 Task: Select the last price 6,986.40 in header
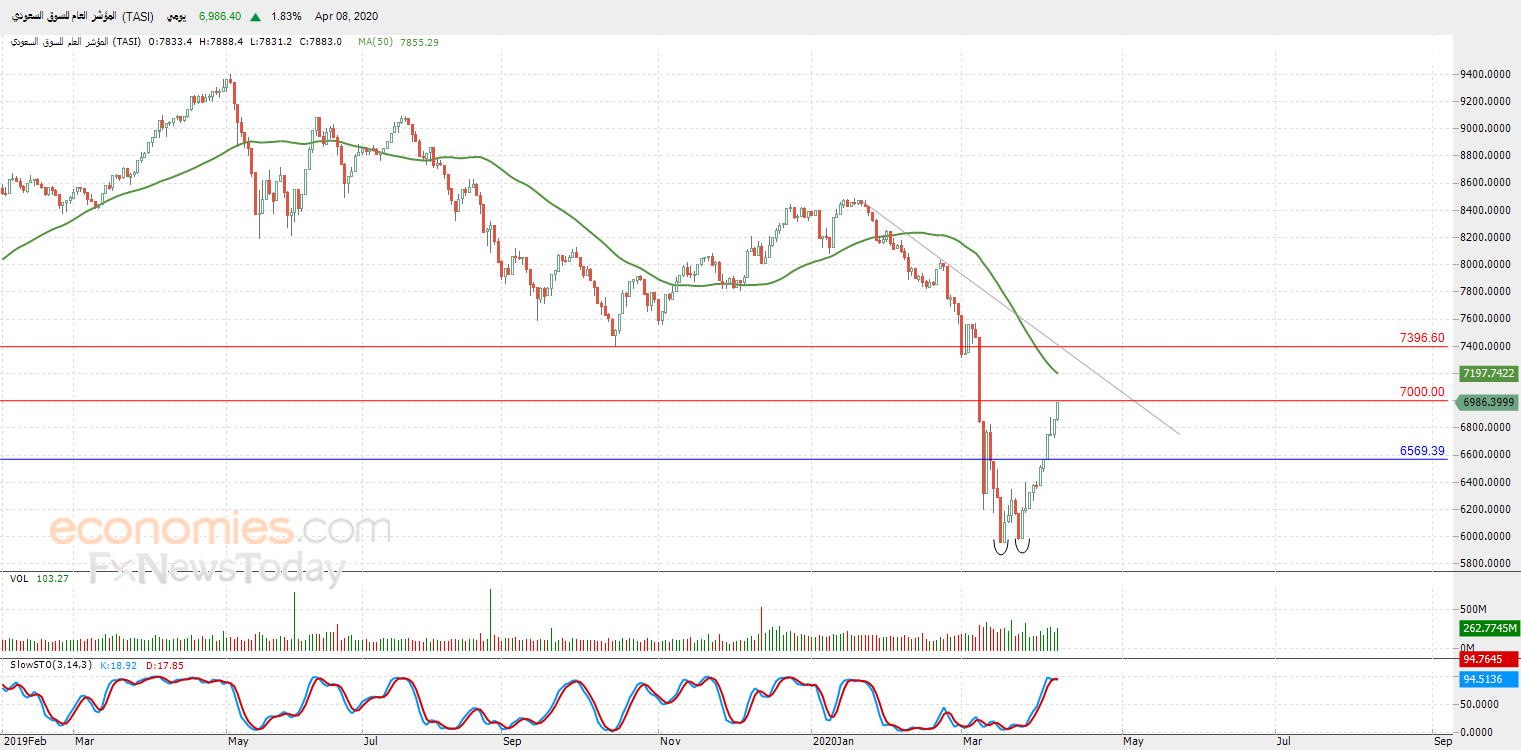[220, 17]
